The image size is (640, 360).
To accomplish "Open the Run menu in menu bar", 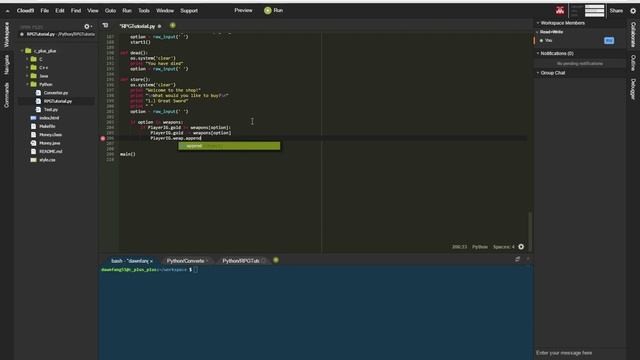I will pyautogui.click(x=127, y=11).
